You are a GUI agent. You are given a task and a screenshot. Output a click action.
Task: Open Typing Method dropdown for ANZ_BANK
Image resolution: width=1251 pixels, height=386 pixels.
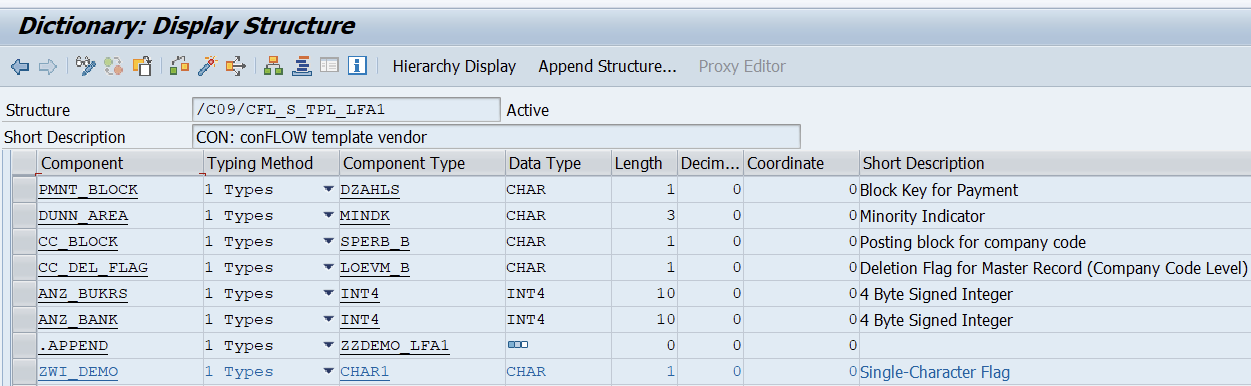click(329, 320)
